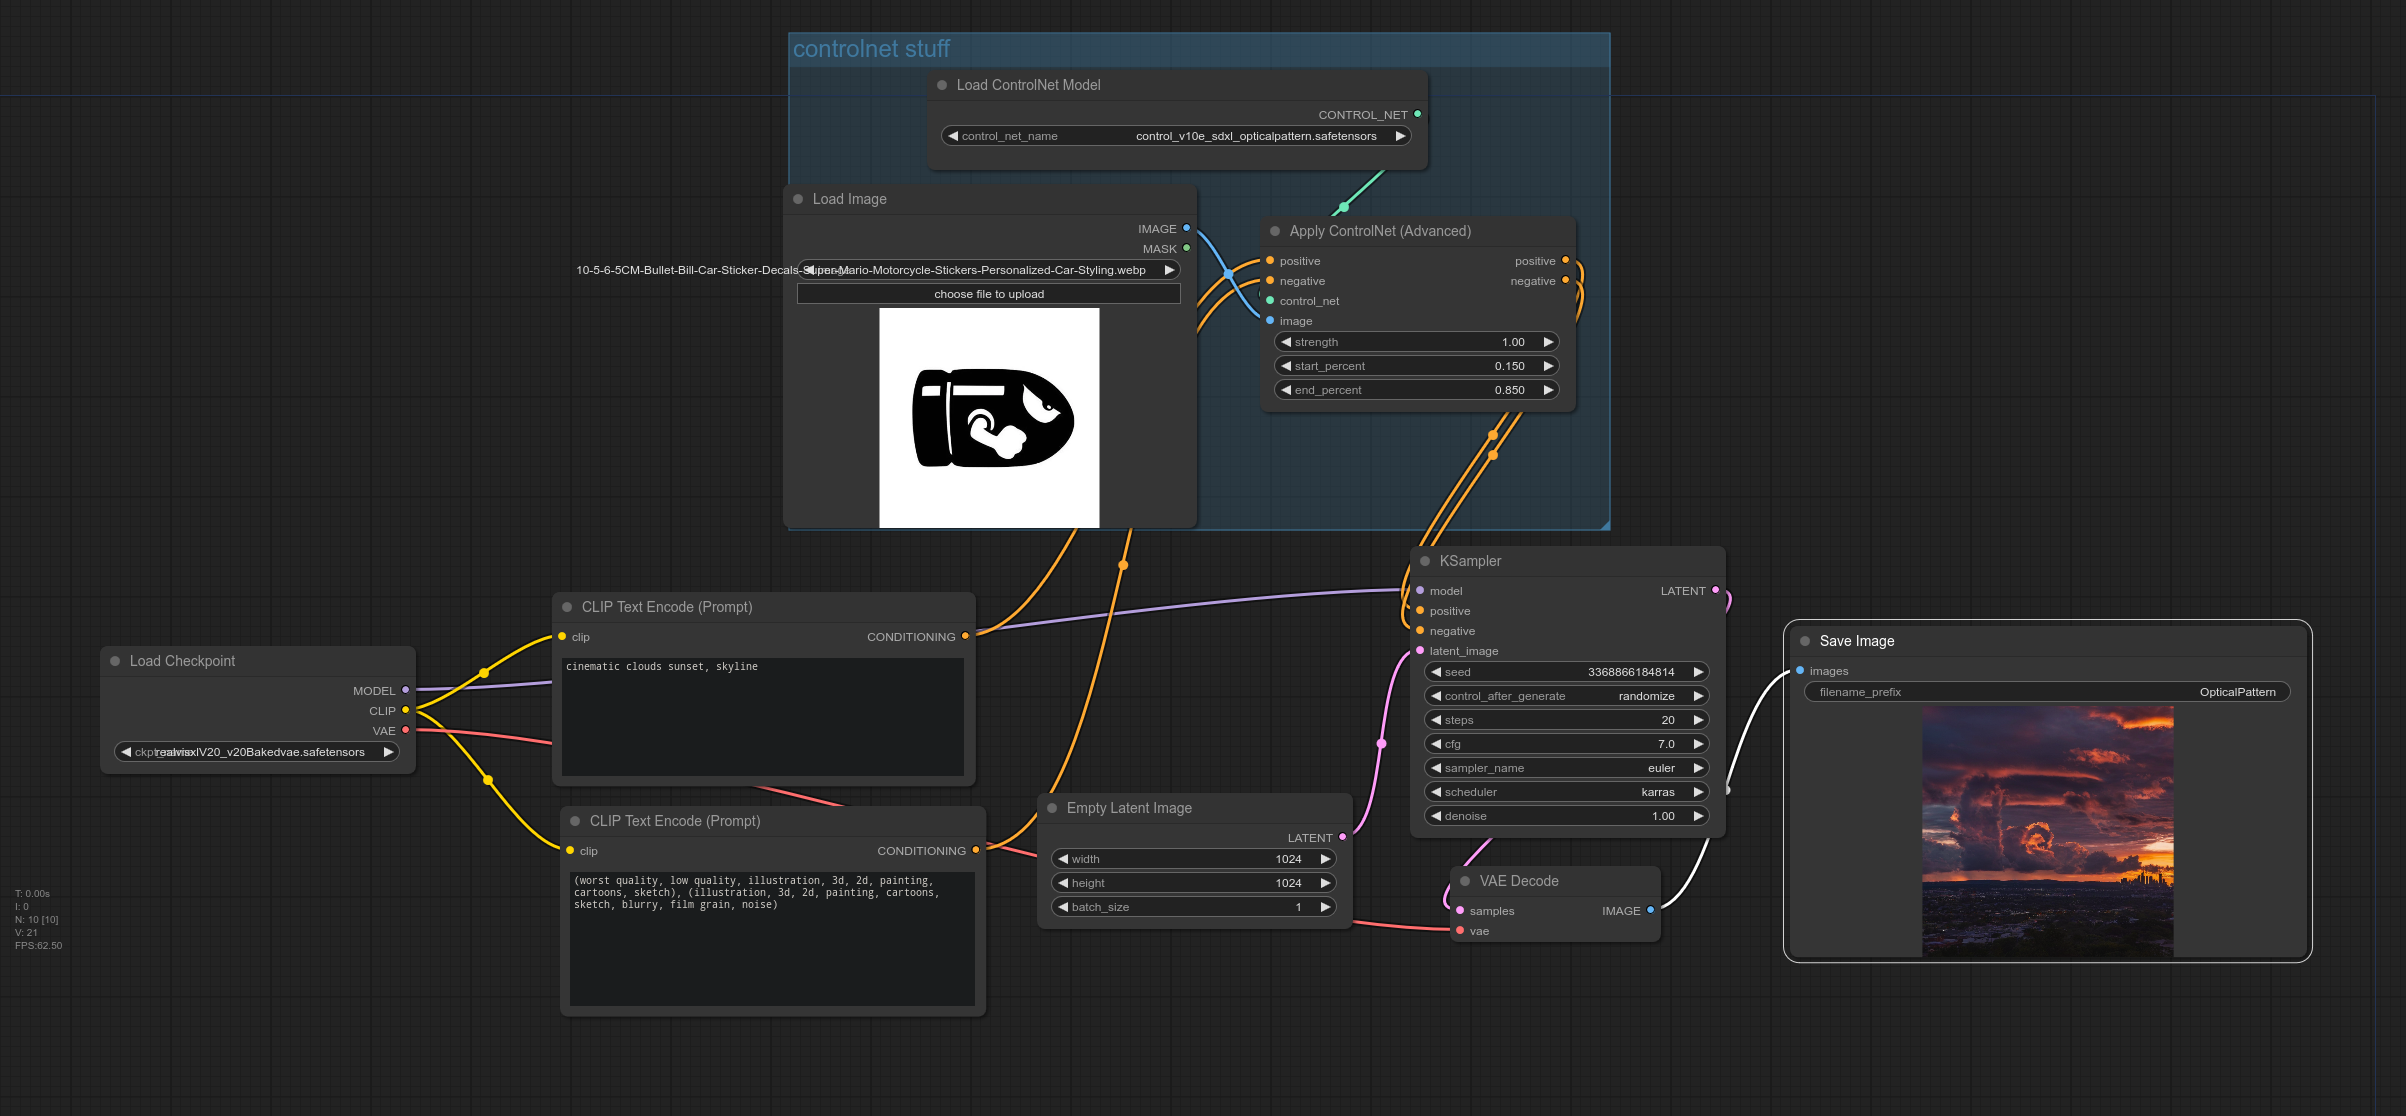Image resolution: width=2406 pixels, height=1116 pixels.
Task: Click the choose file to upload button
Action: [988, 293]
